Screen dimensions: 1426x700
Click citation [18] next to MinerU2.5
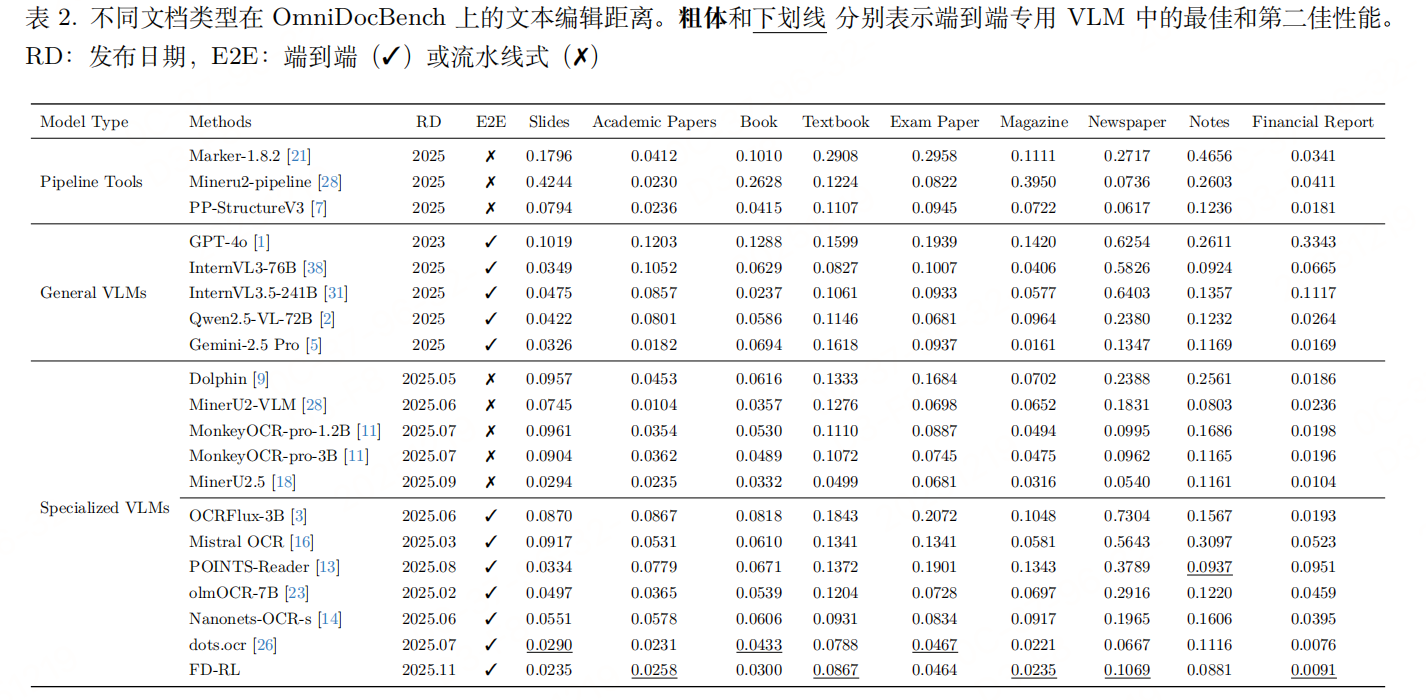284,482
